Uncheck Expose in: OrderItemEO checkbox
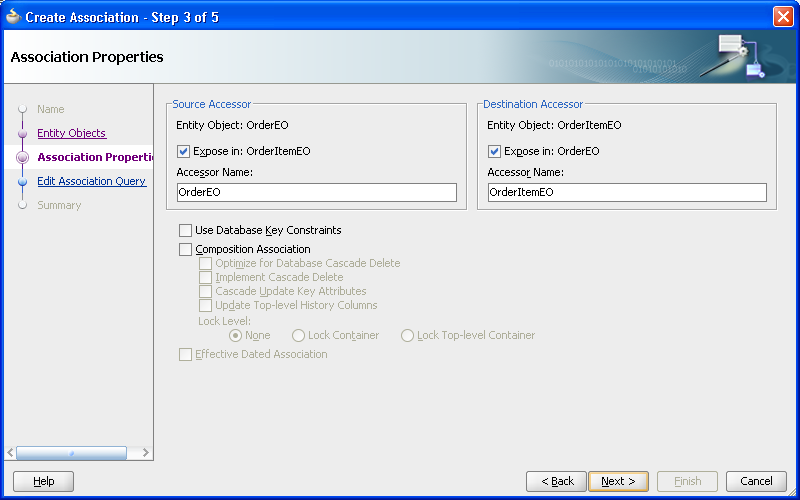 (x=184, y=152)
